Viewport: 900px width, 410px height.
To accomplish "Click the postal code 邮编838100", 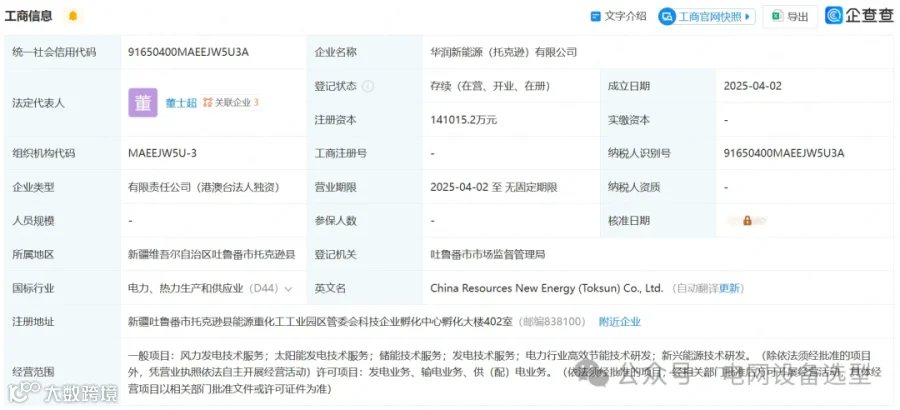I will 552,322.
